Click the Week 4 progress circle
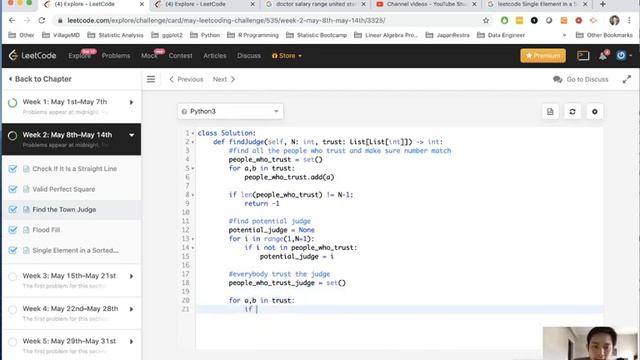640x360 pixels. click(x=13, y=309)
